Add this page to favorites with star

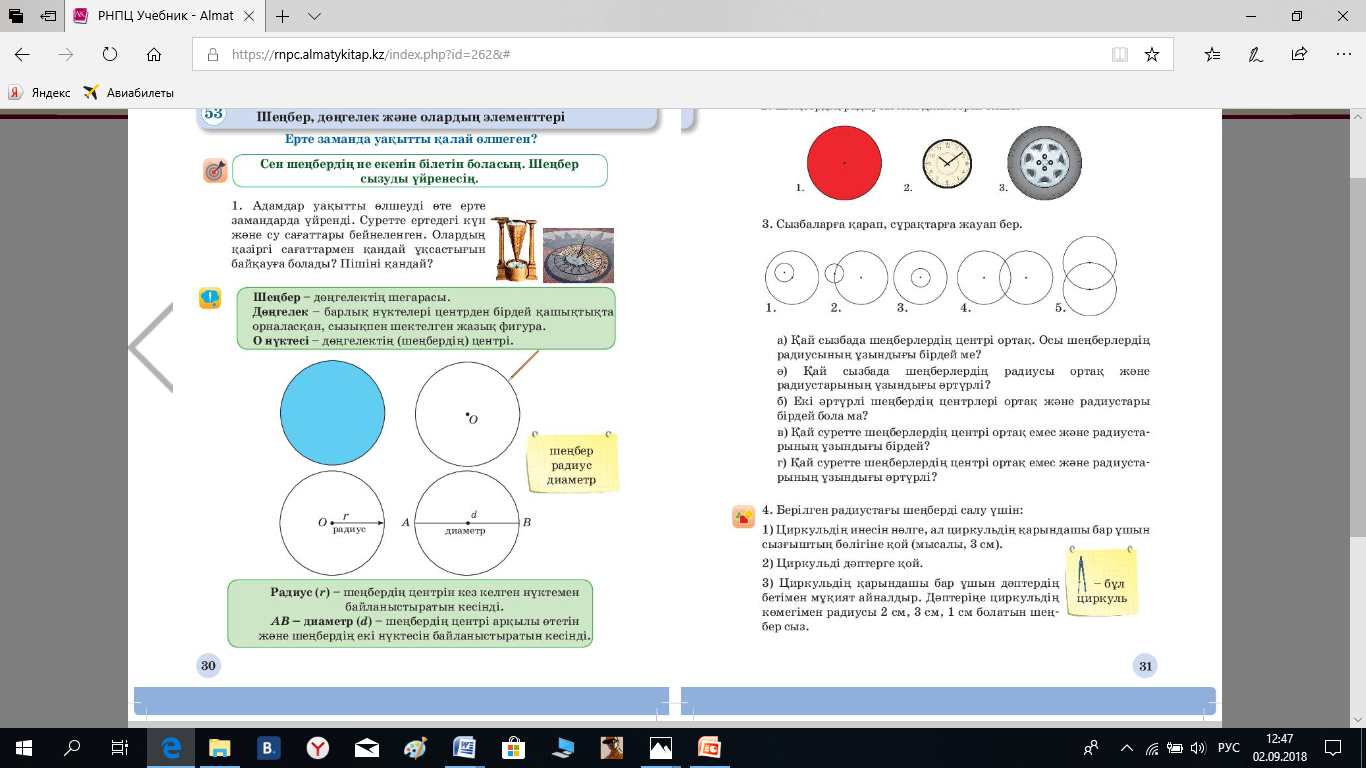pyautogui.click(x=1152, y=55)
